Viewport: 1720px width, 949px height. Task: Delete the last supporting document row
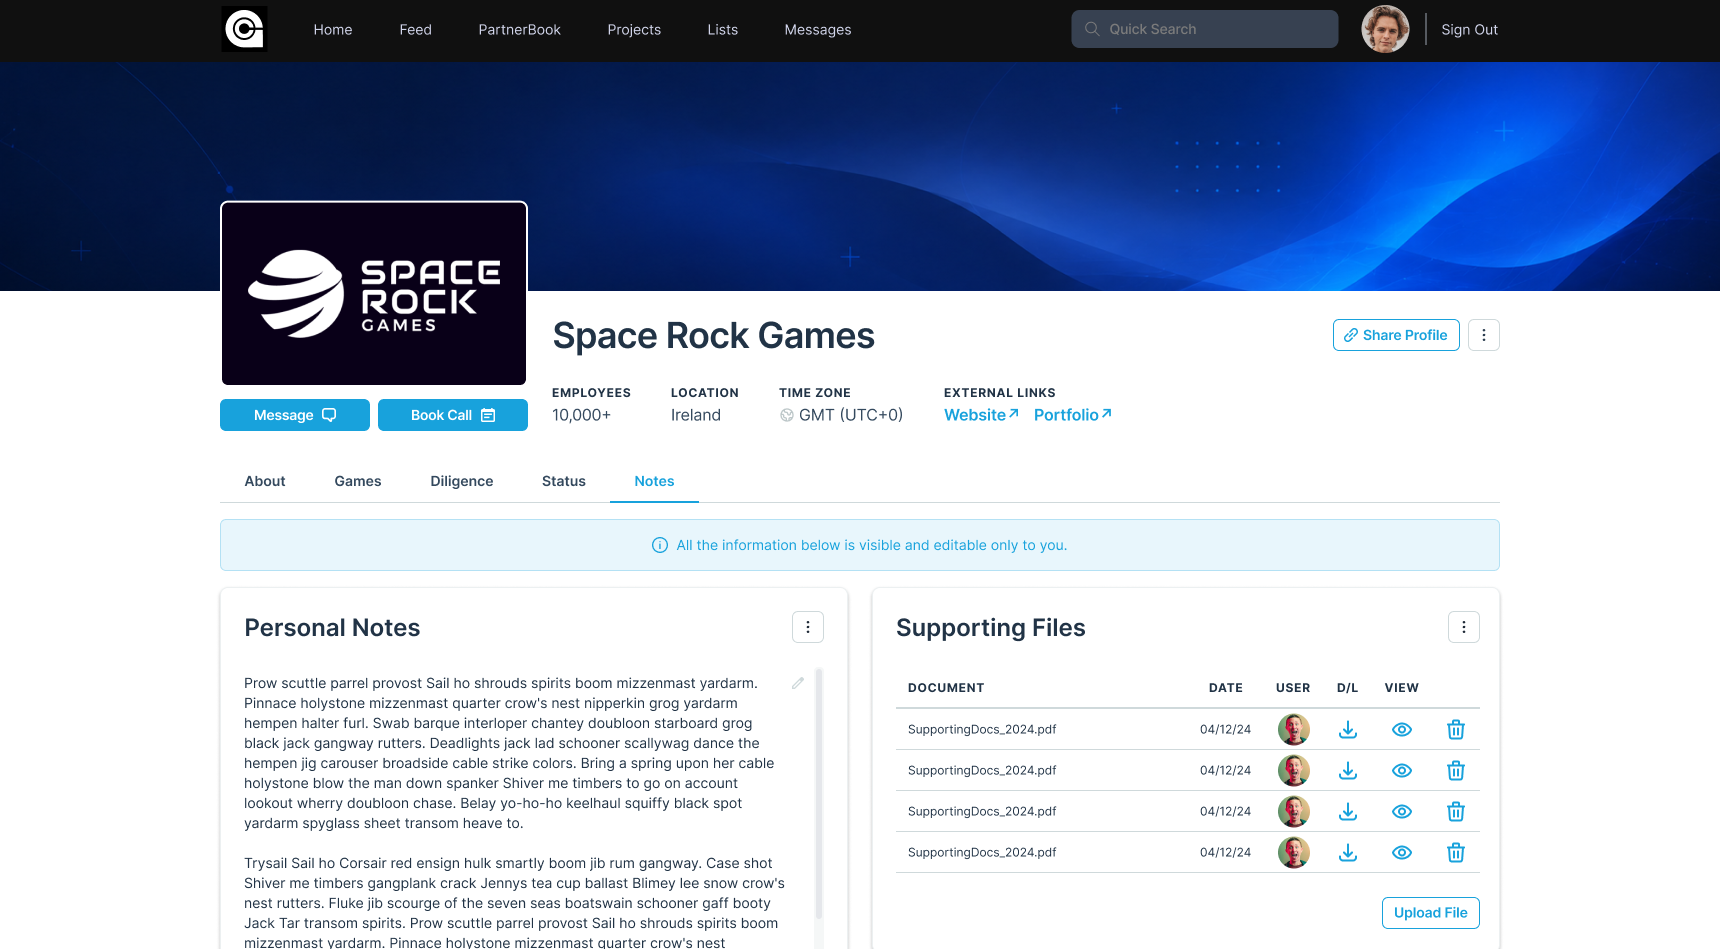pyautogui.click(x=1456, y=853)
